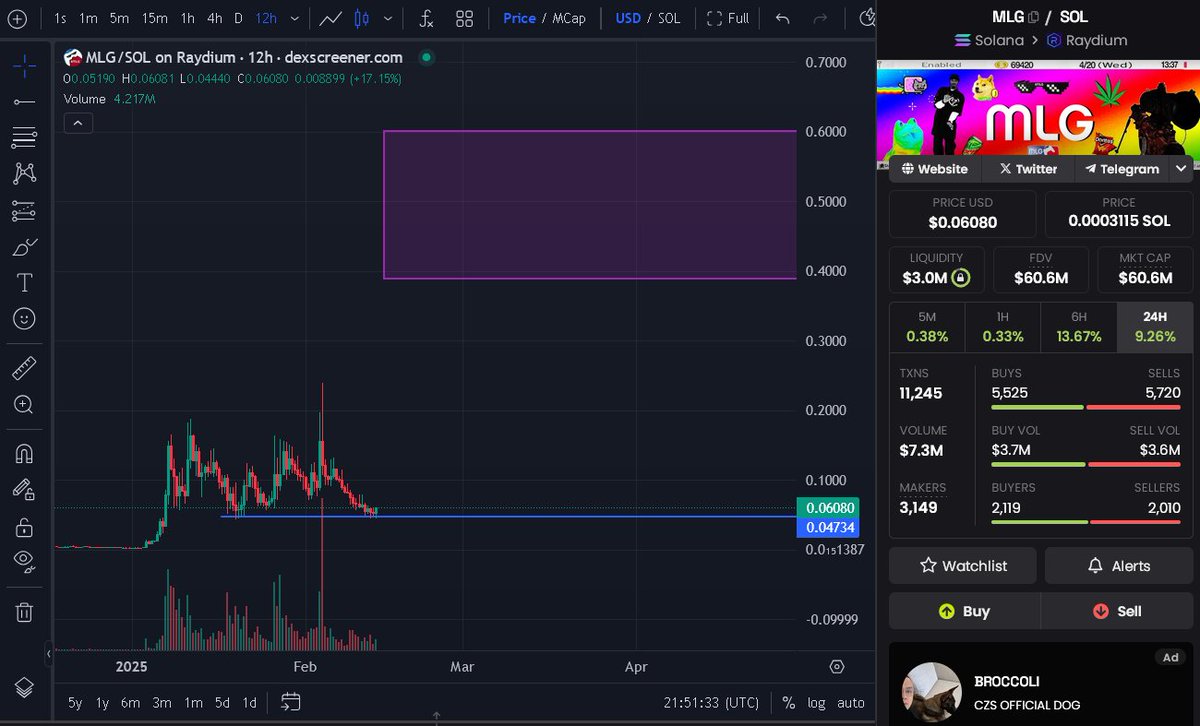Enable magnet mode for drawings
Screen dimensions: 1200x726
coord(24,453)
